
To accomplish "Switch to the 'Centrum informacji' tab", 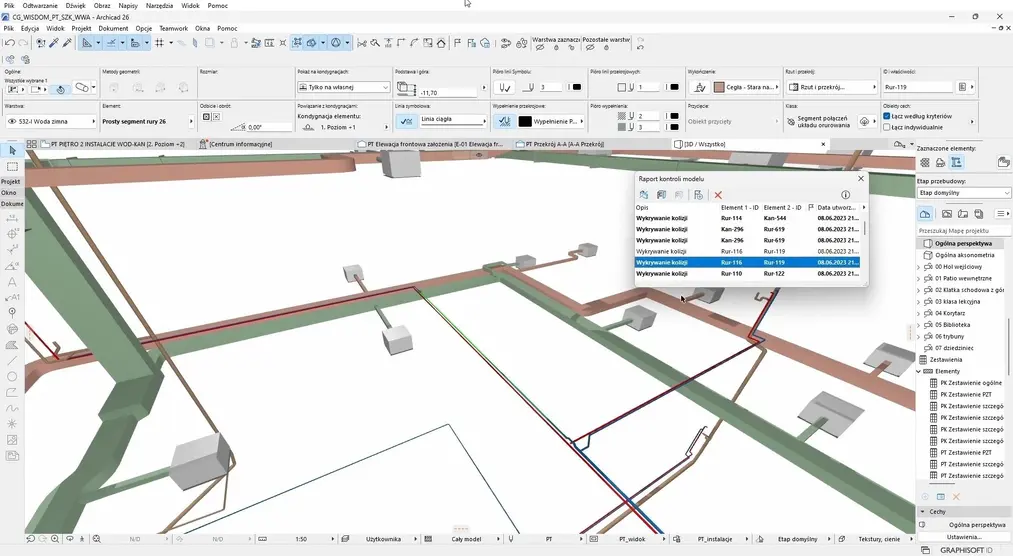I will (x=240, y=144).
